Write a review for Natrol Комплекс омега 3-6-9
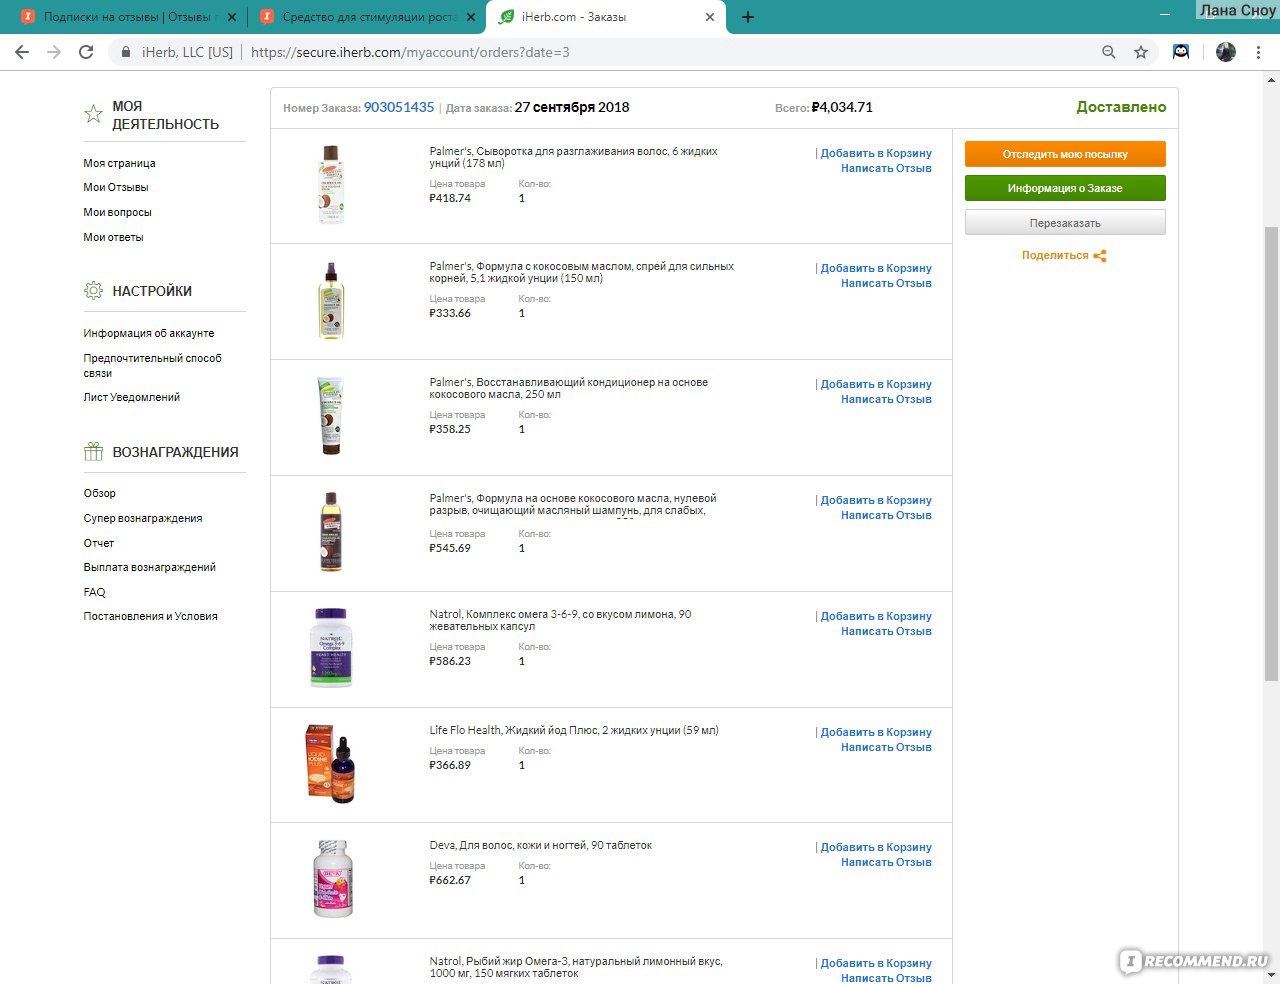This screenshot has width=1280, height=984. (x=886, y=631)
